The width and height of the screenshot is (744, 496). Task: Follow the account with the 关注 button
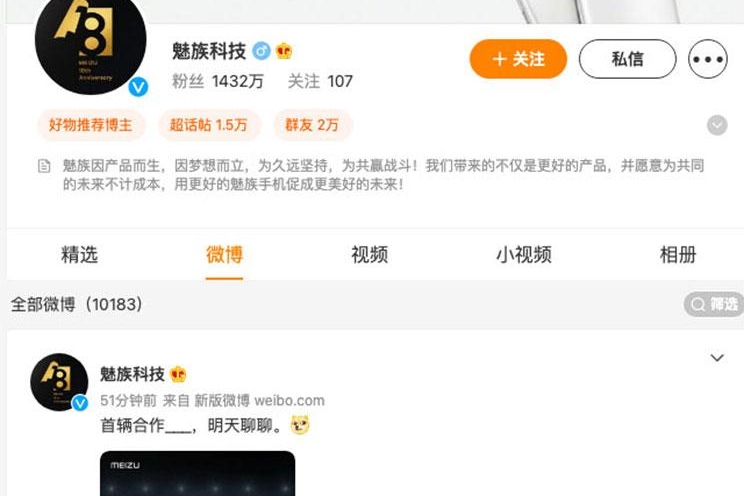click(518, 59)
